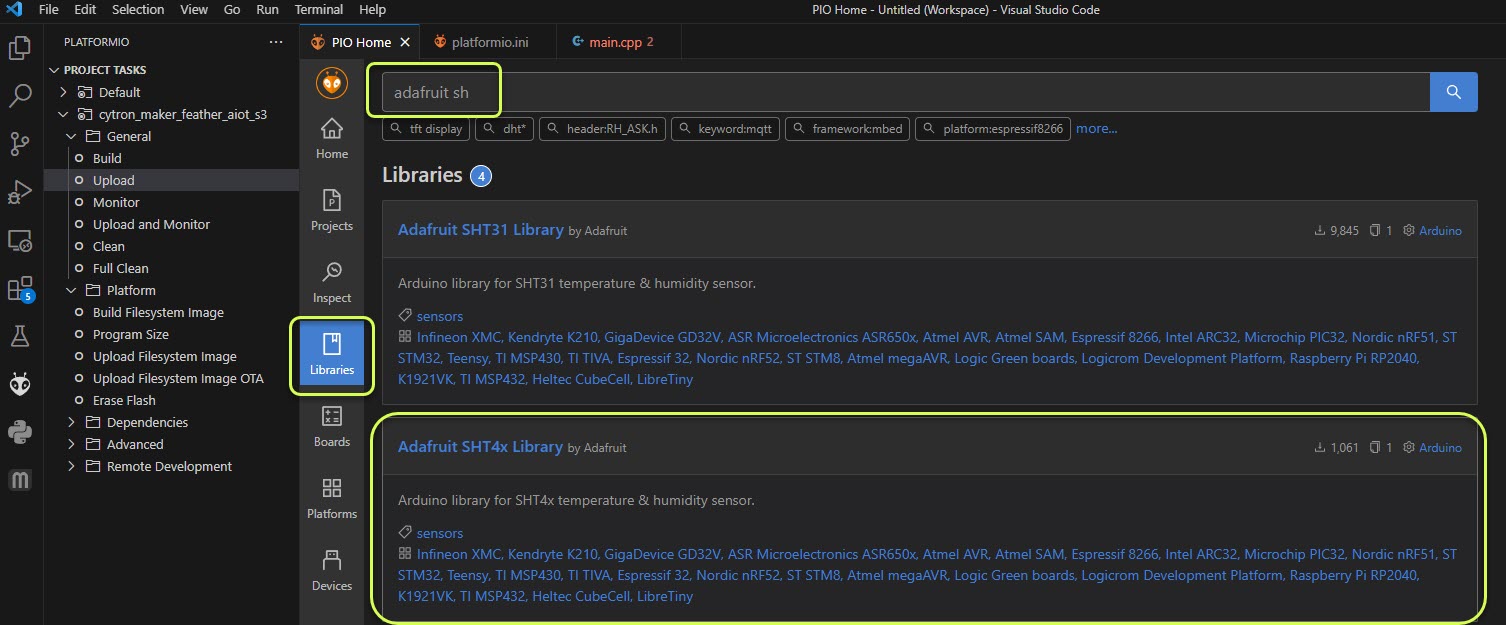Open PIO Home's Boards section
1506x625 pixels.
(x=332, y=426)
